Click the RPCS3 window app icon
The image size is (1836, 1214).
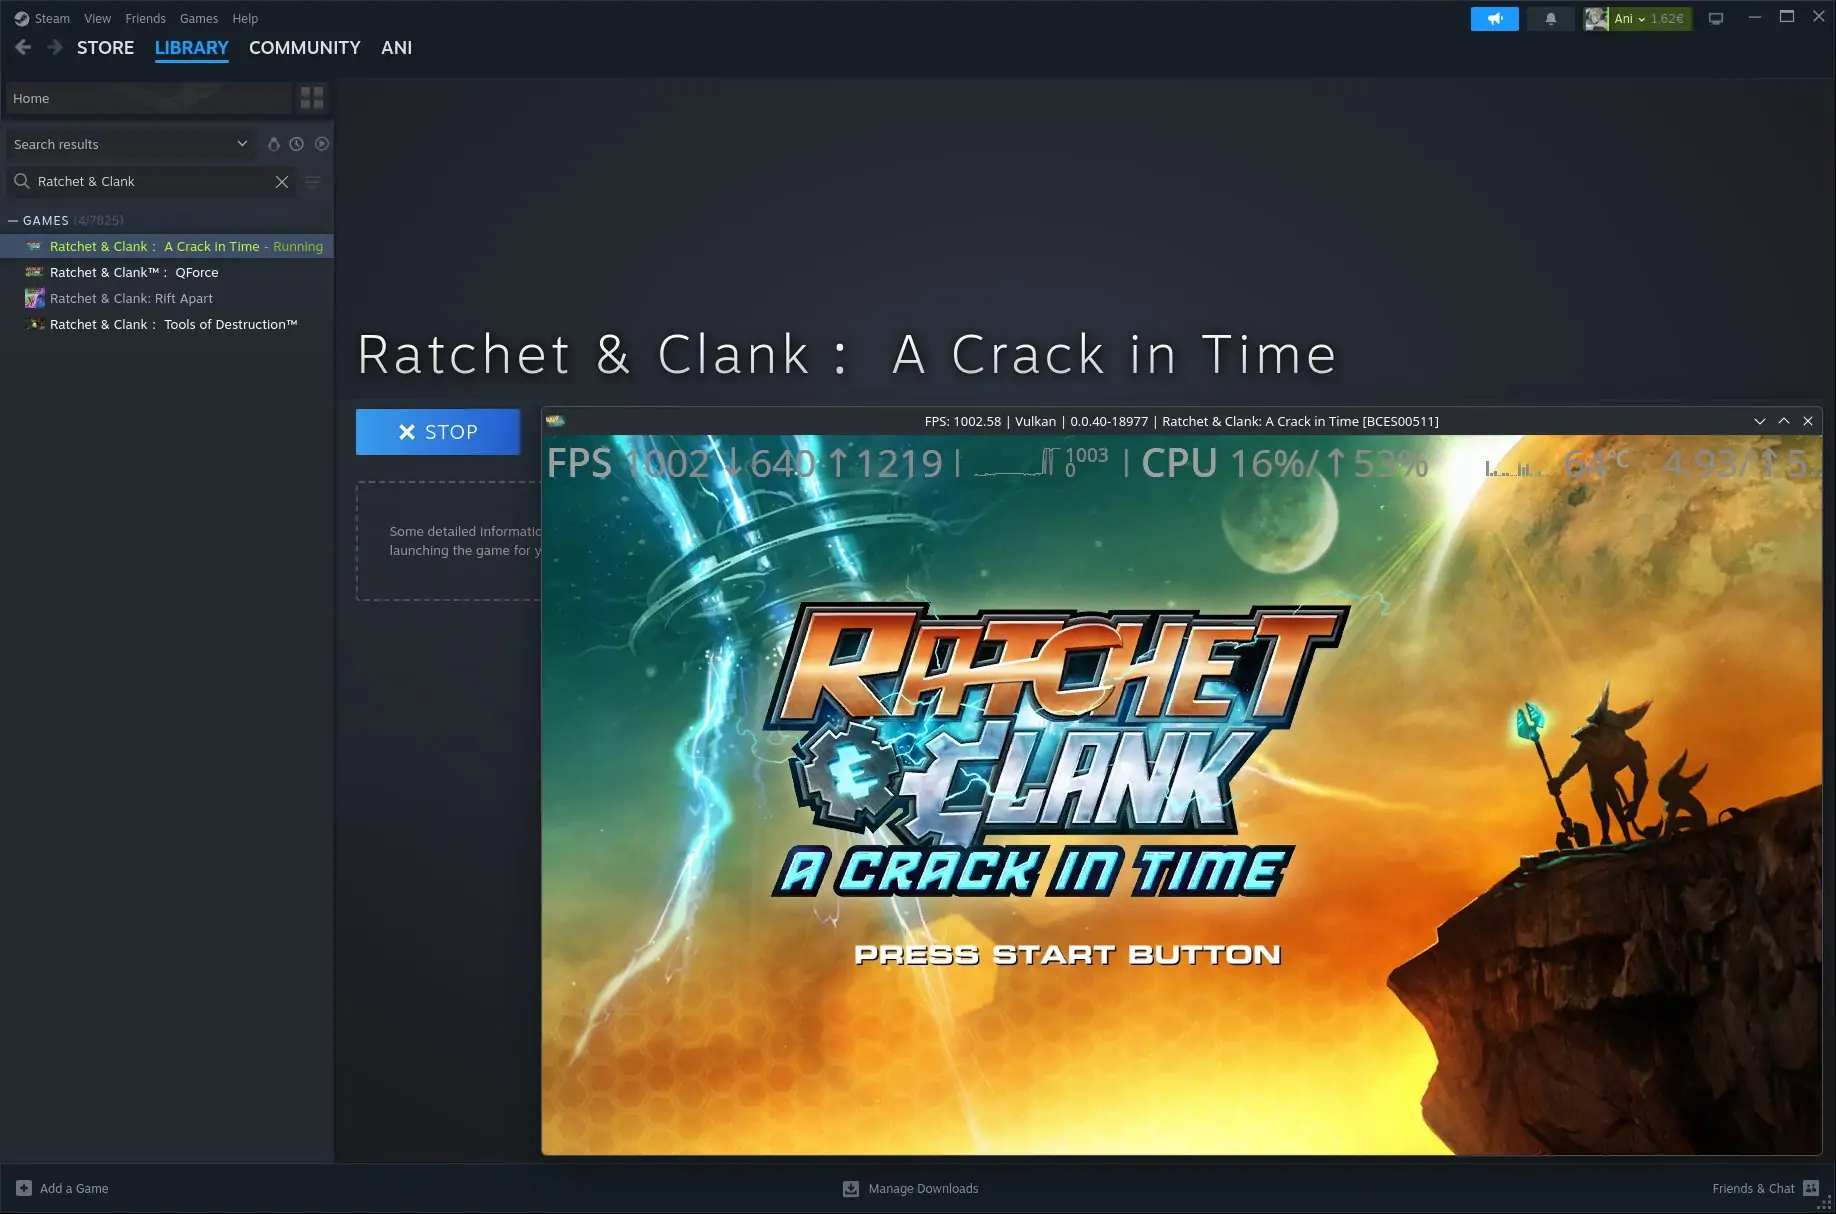[x=555, y=421]
